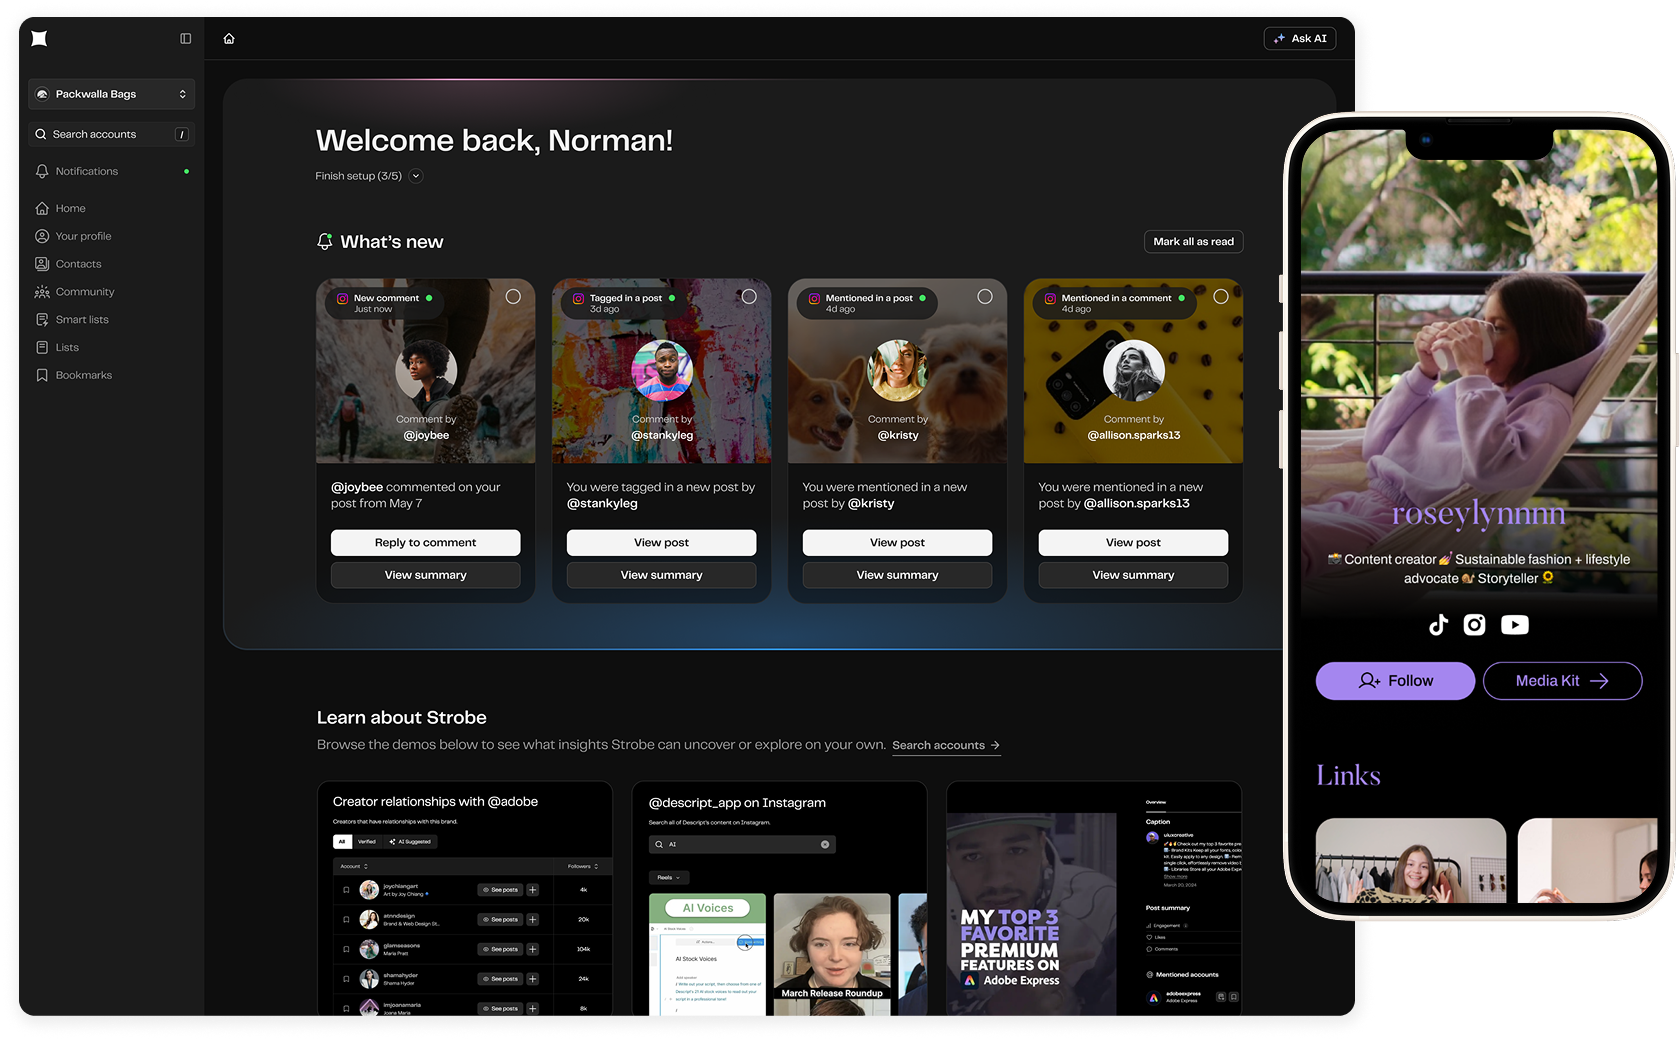This screenshot has width=1680, height=1040.
Task: Mark the @joybee comment card as read
Action: point(513,297)
